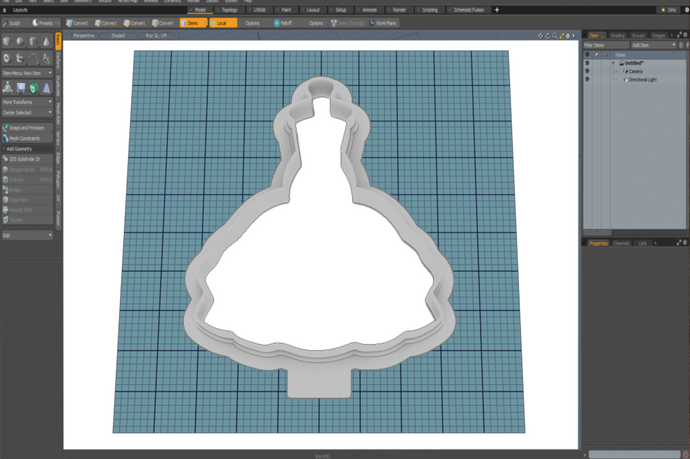Toggle the Items selection mode
This screenshot has height=459, width=690.
pos(193,23)
